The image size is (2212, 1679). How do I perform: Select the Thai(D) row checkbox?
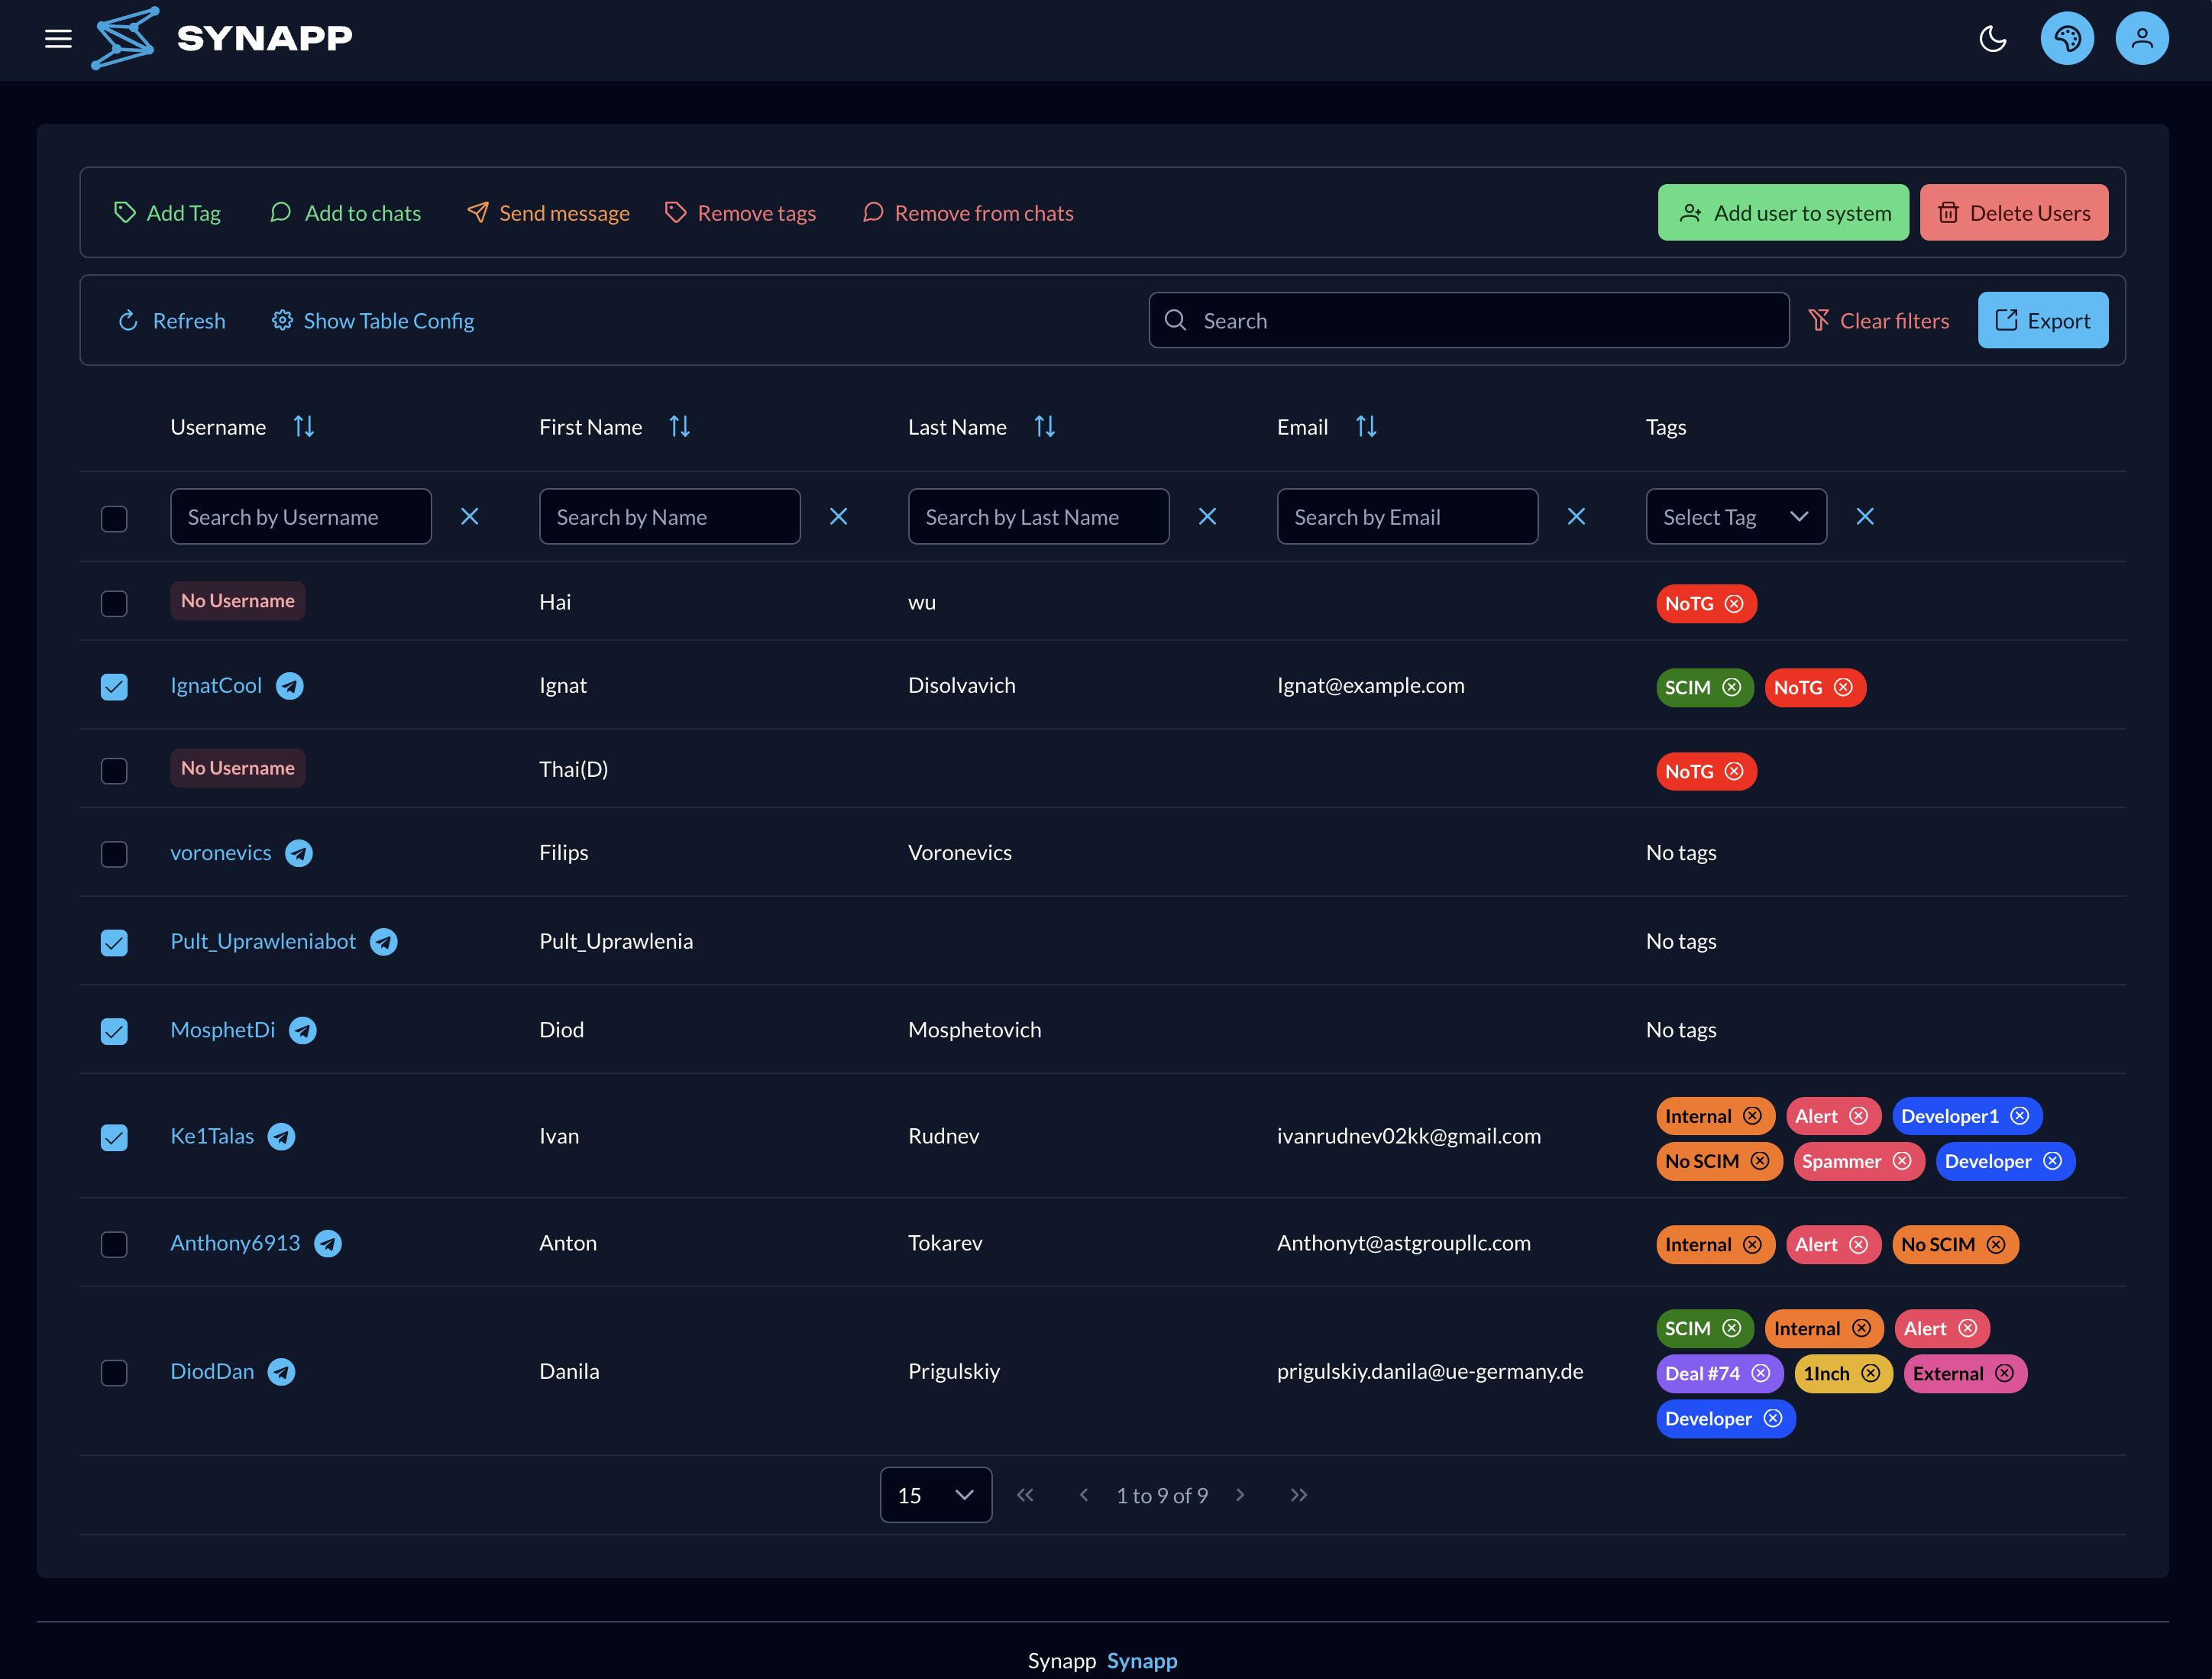click(114, 771)
